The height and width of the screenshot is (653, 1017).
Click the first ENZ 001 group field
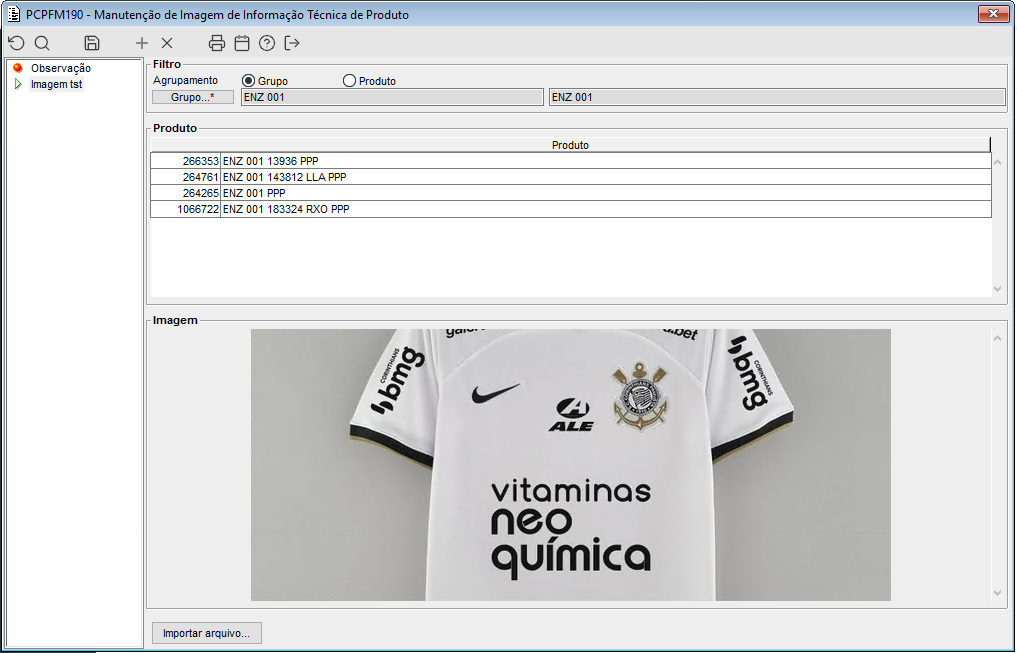click(x=392, y=97)
